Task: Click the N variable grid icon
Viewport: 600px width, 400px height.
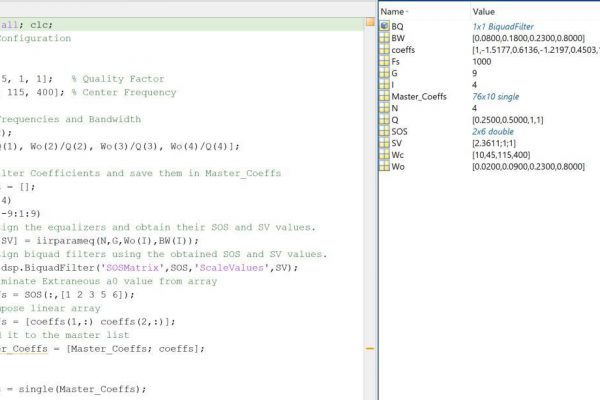Action: [x=384, y=108]
